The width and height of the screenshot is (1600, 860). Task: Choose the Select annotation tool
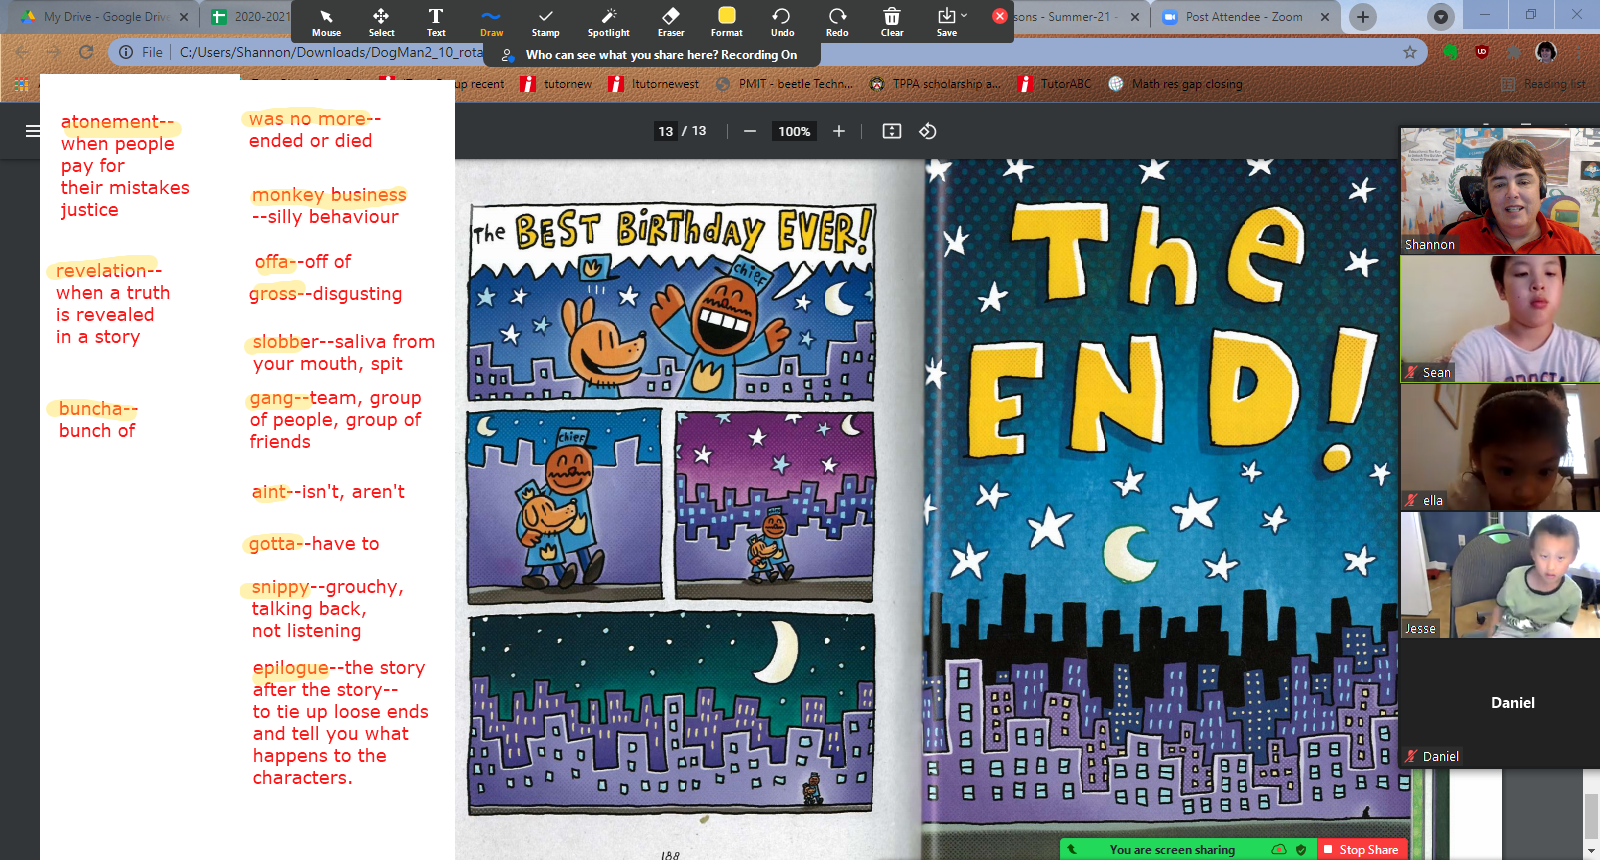[381, 22]
